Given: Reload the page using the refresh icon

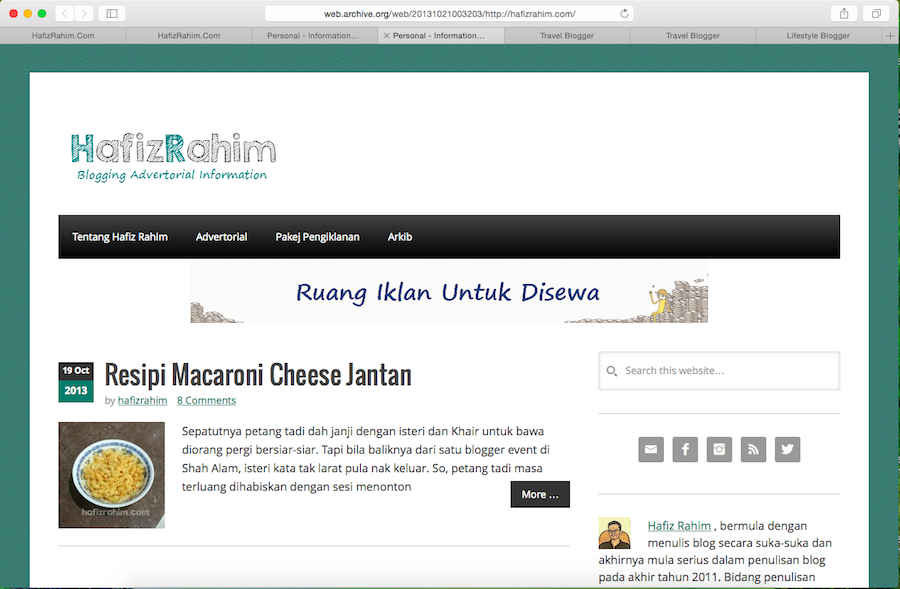Looking at the screenshot, I should click(624, 13).
